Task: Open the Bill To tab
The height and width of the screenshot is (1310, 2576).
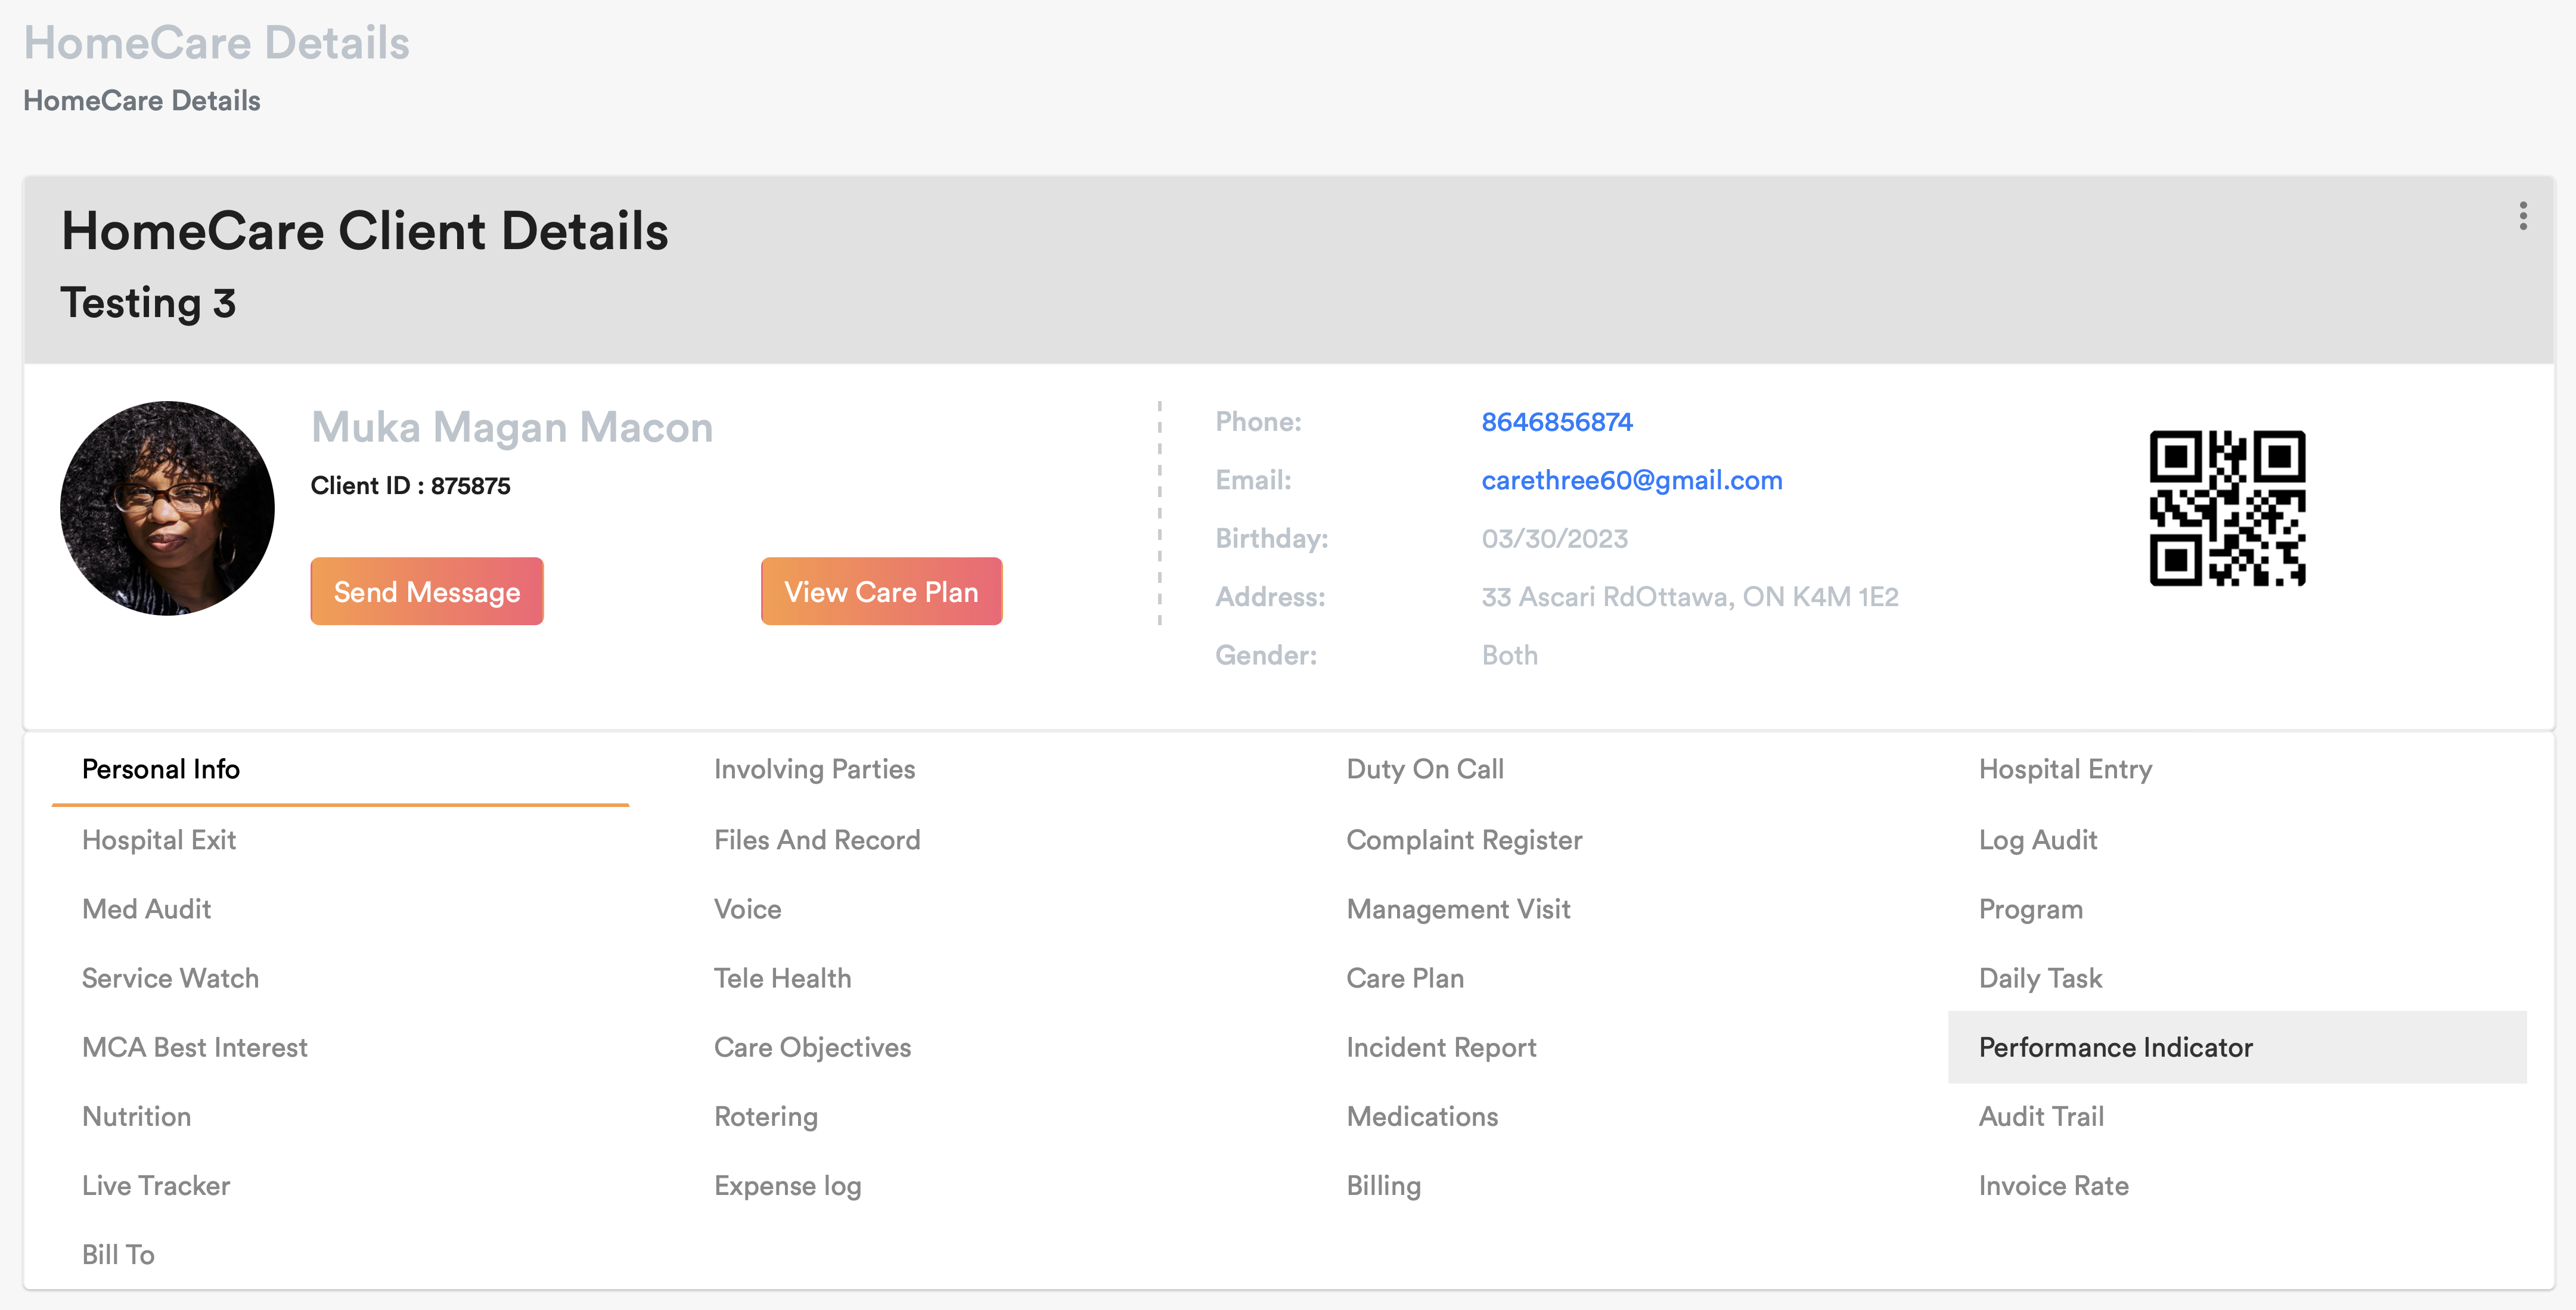Action: [118, 1254]
